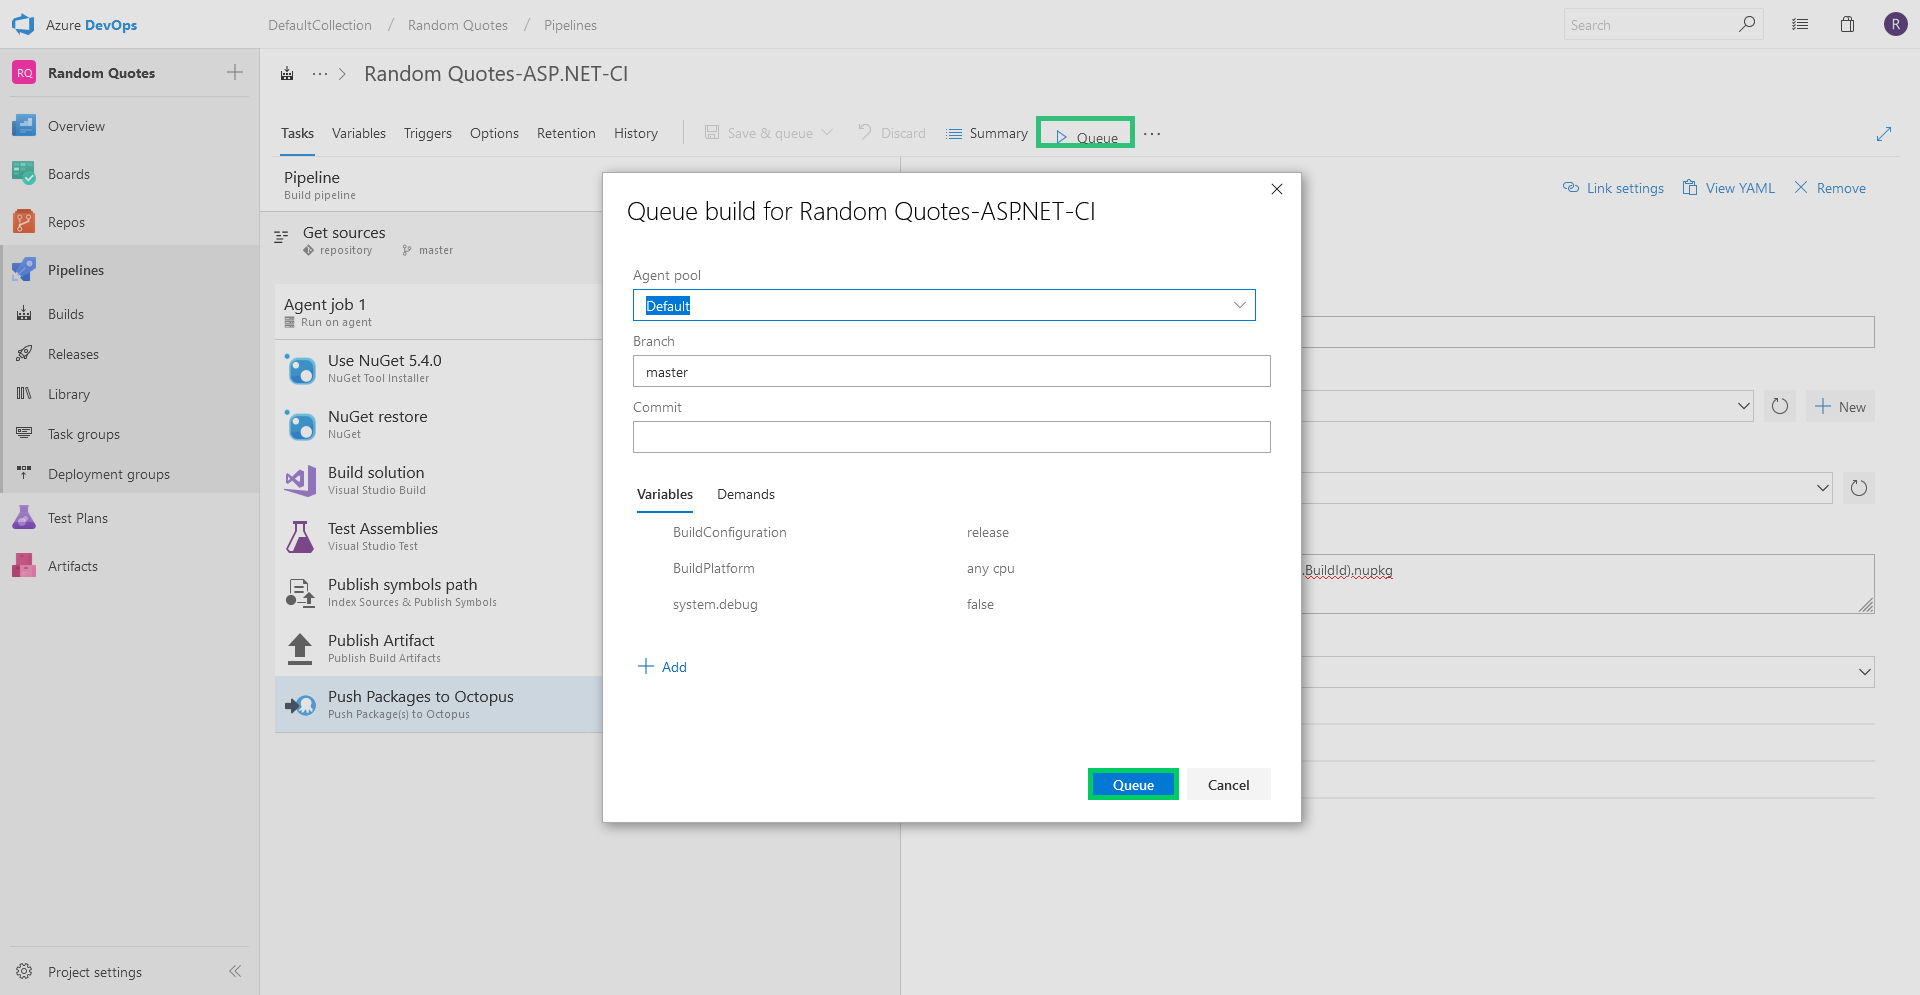Screen dimensions: 1920x995
Task: Expand Save & queue dropdown arrow
Action: tap(827, 132)
